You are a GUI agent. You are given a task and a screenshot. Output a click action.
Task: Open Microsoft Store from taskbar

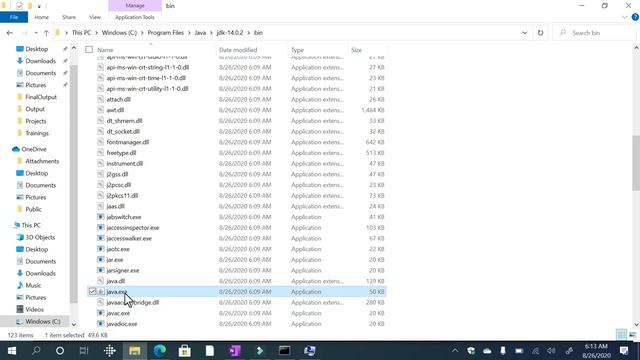(x=184, y=351)
